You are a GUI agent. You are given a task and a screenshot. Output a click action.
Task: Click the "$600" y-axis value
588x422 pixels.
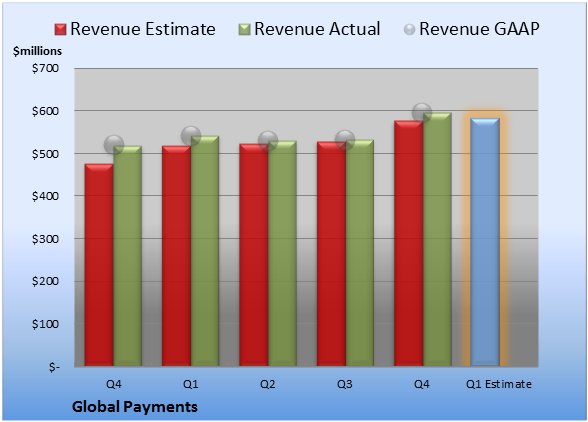45,111
